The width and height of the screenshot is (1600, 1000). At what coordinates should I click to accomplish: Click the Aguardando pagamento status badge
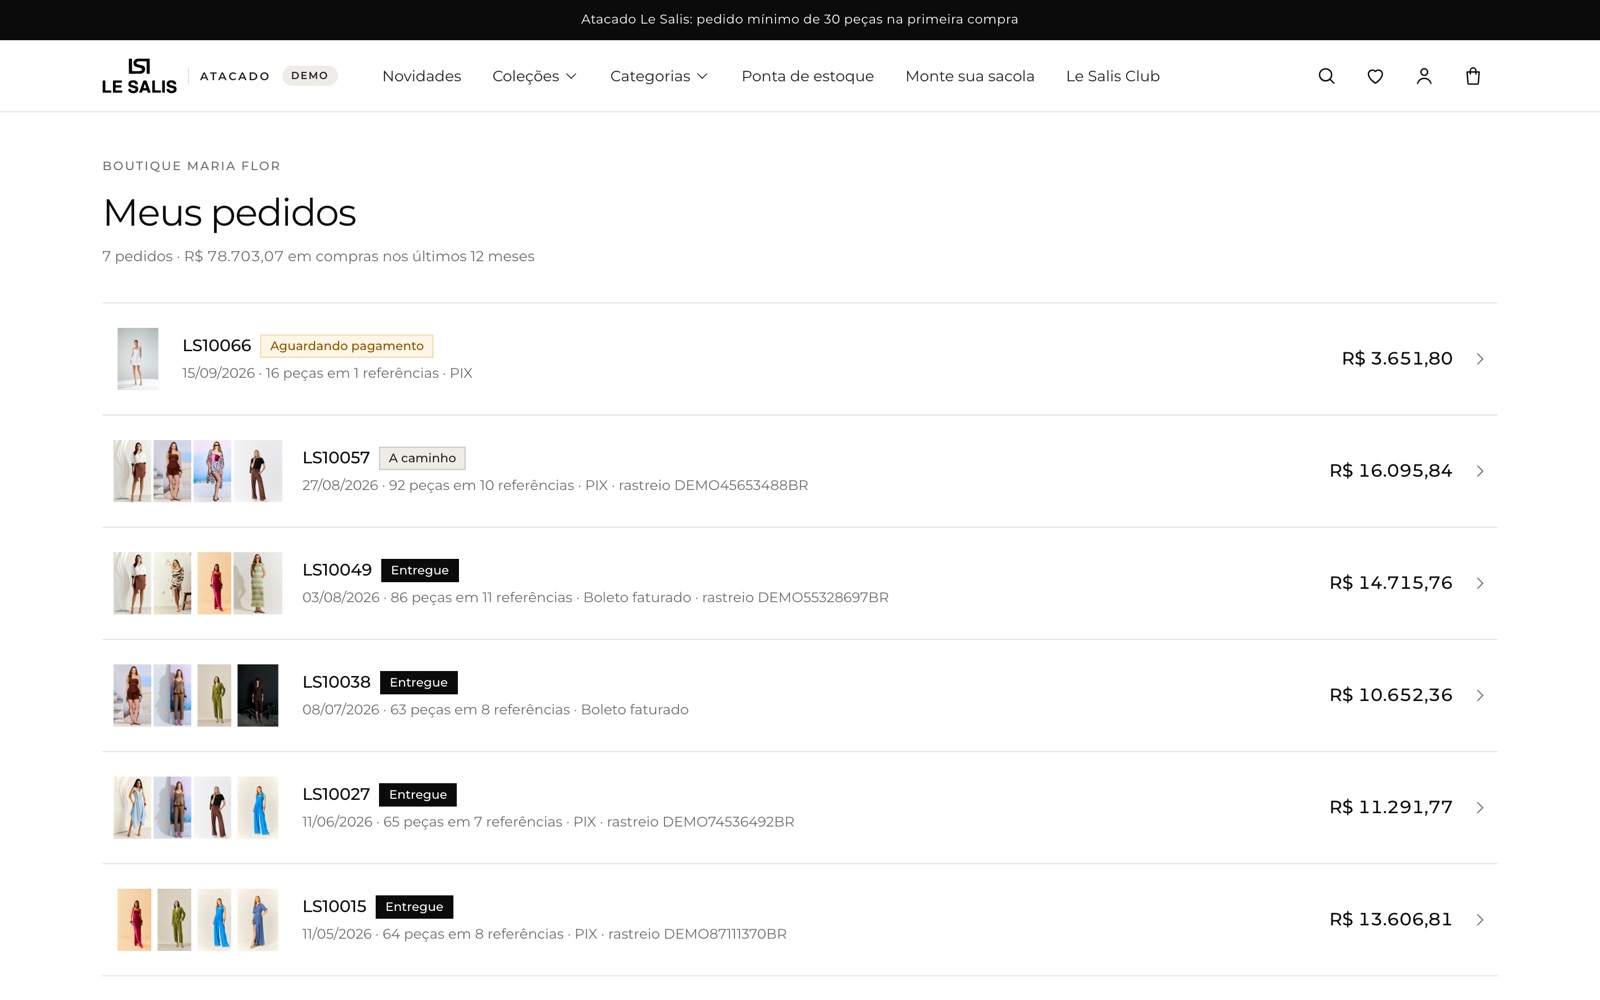347,346
